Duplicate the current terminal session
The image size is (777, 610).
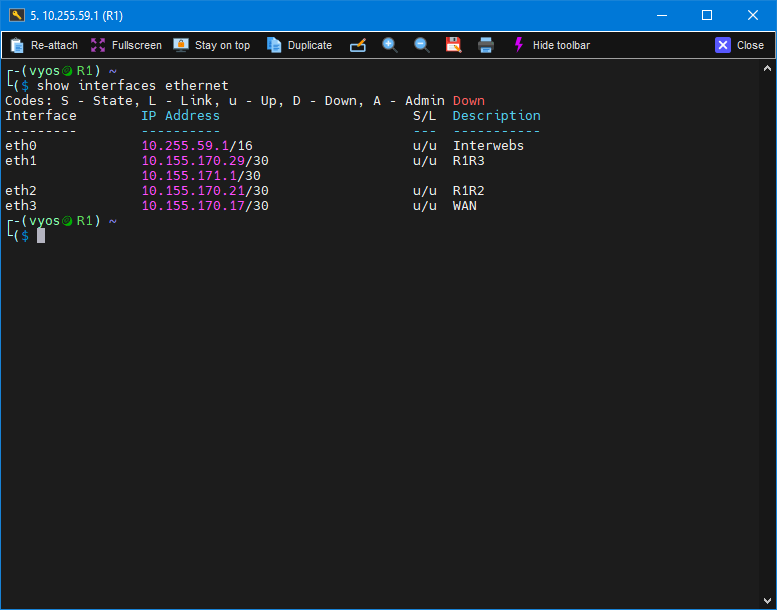click(x=299, y=45)
